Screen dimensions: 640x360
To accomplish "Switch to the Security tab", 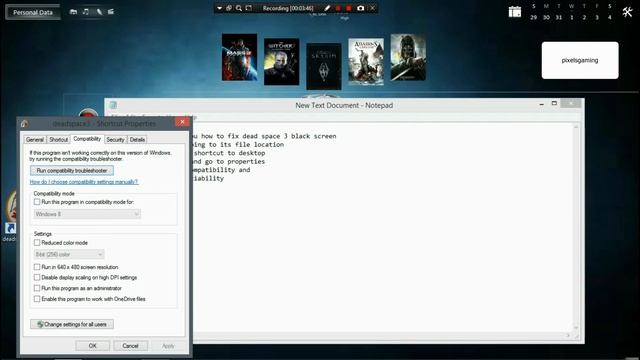I will (115, 140).
